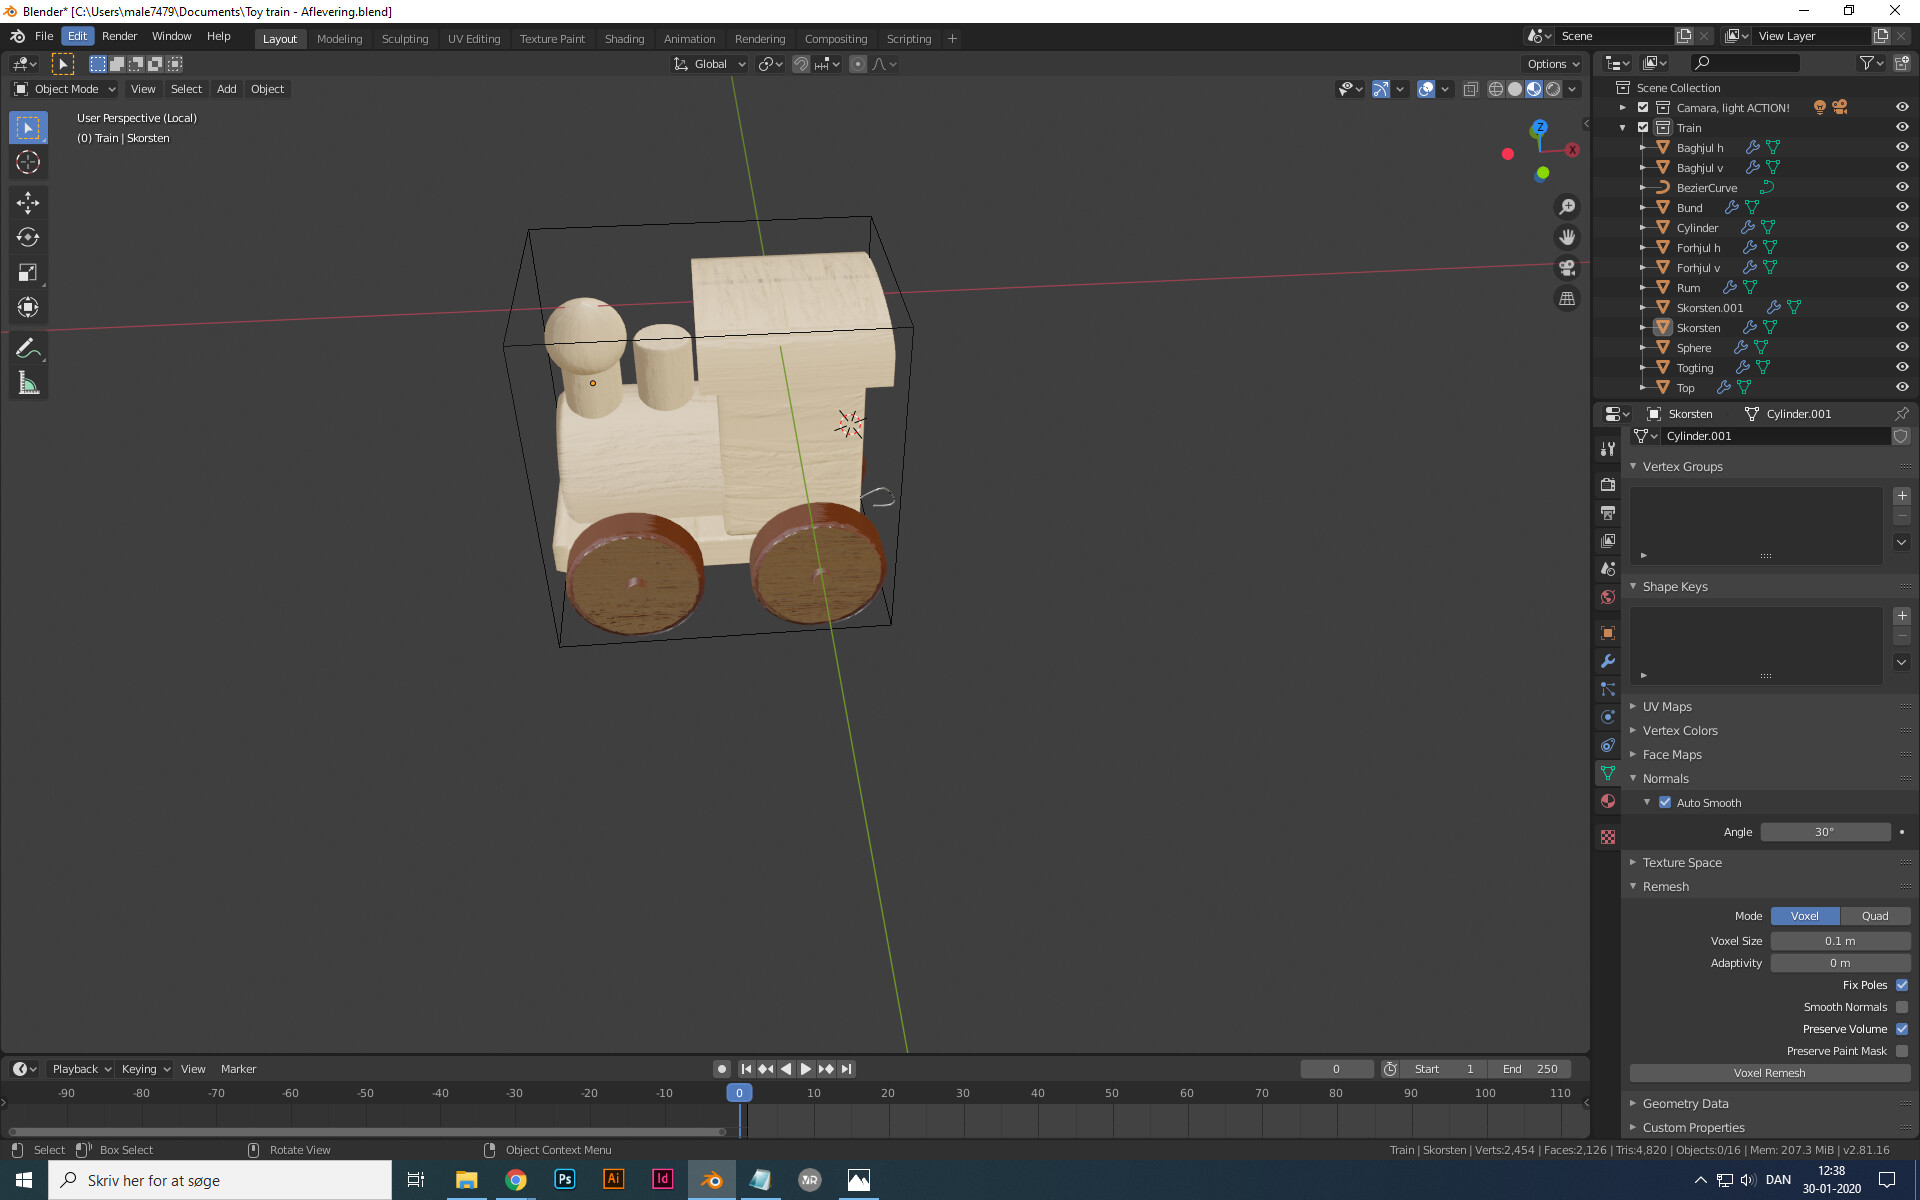Activate the Annotate tool

click(28, 348)
